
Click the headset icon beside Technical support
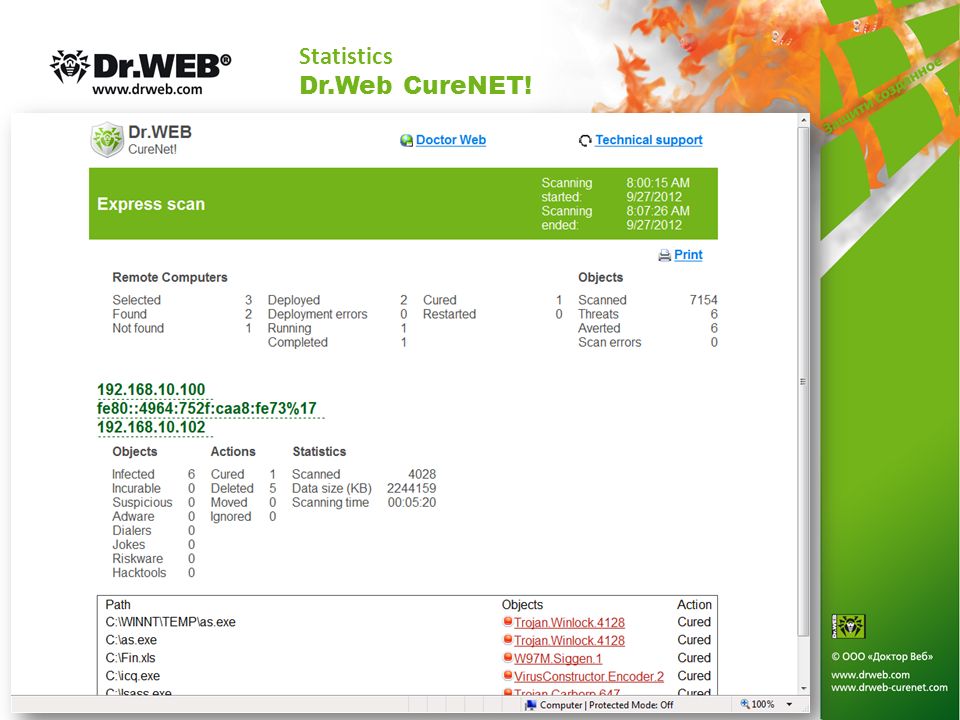point(585,141)
